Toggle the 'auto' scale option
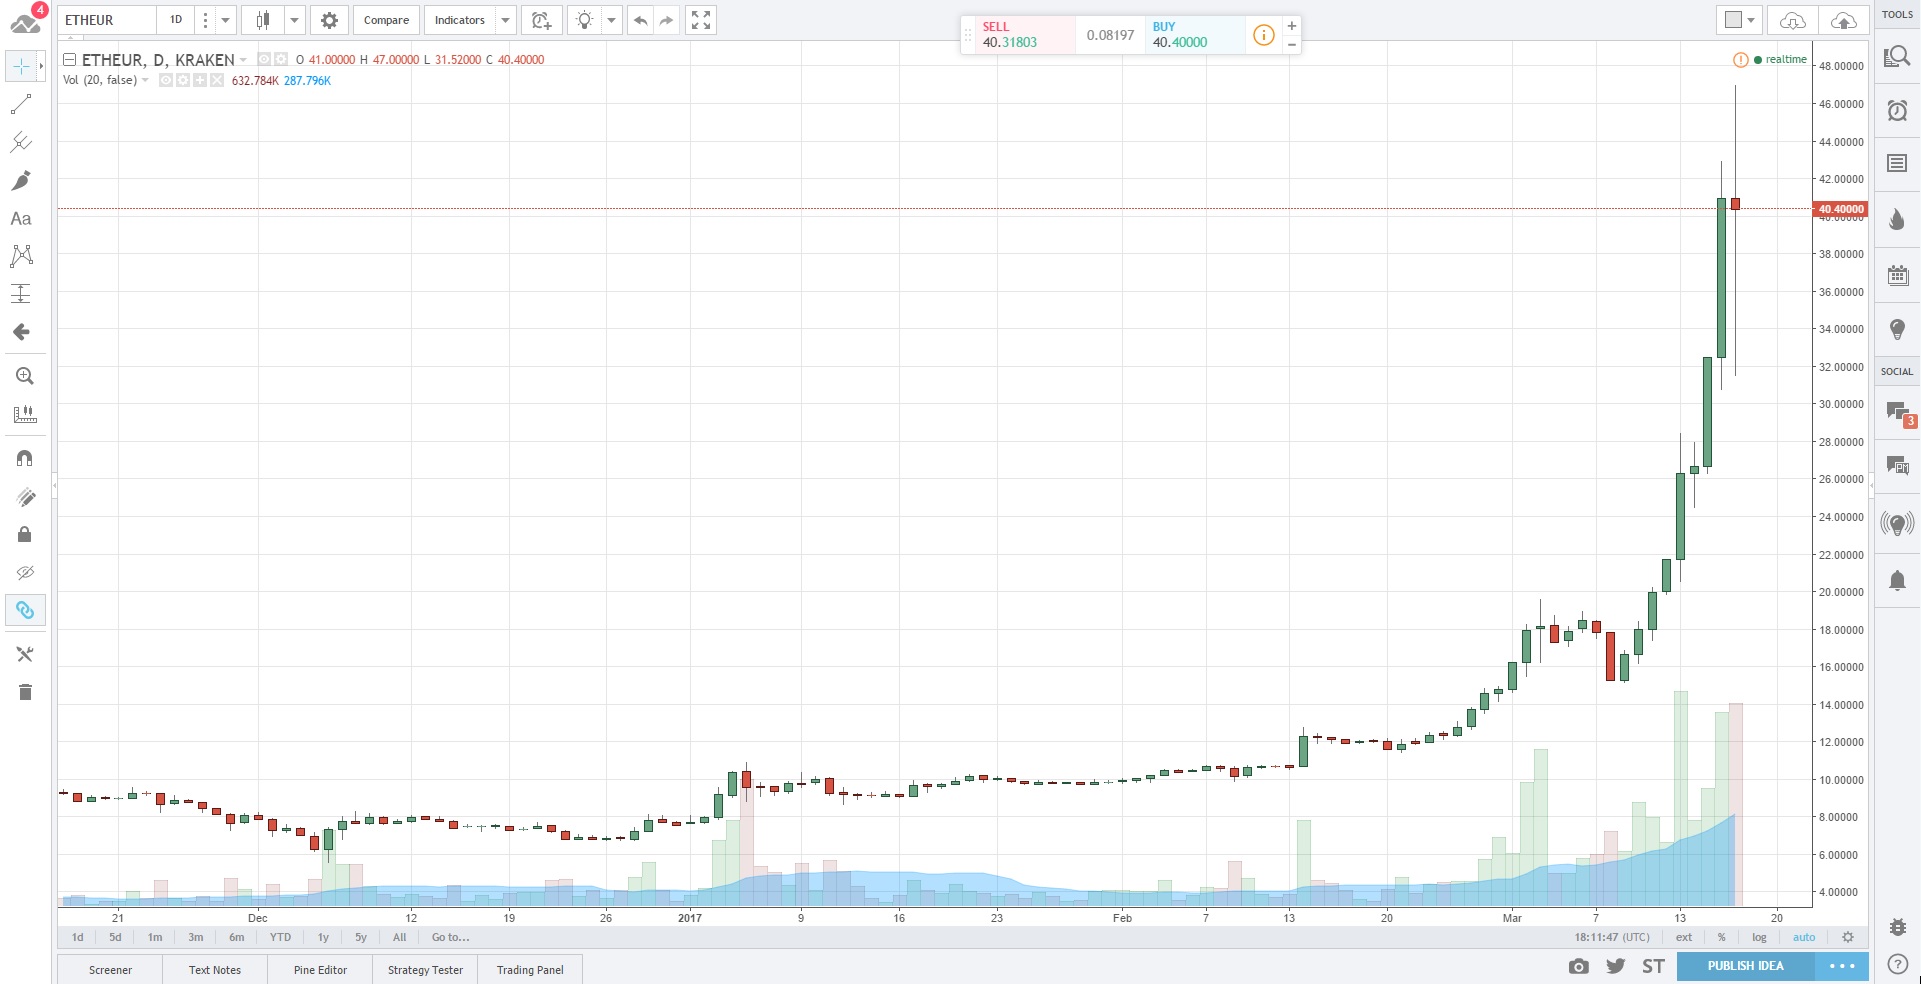 pyautogui.click(x=1804, y=937)
